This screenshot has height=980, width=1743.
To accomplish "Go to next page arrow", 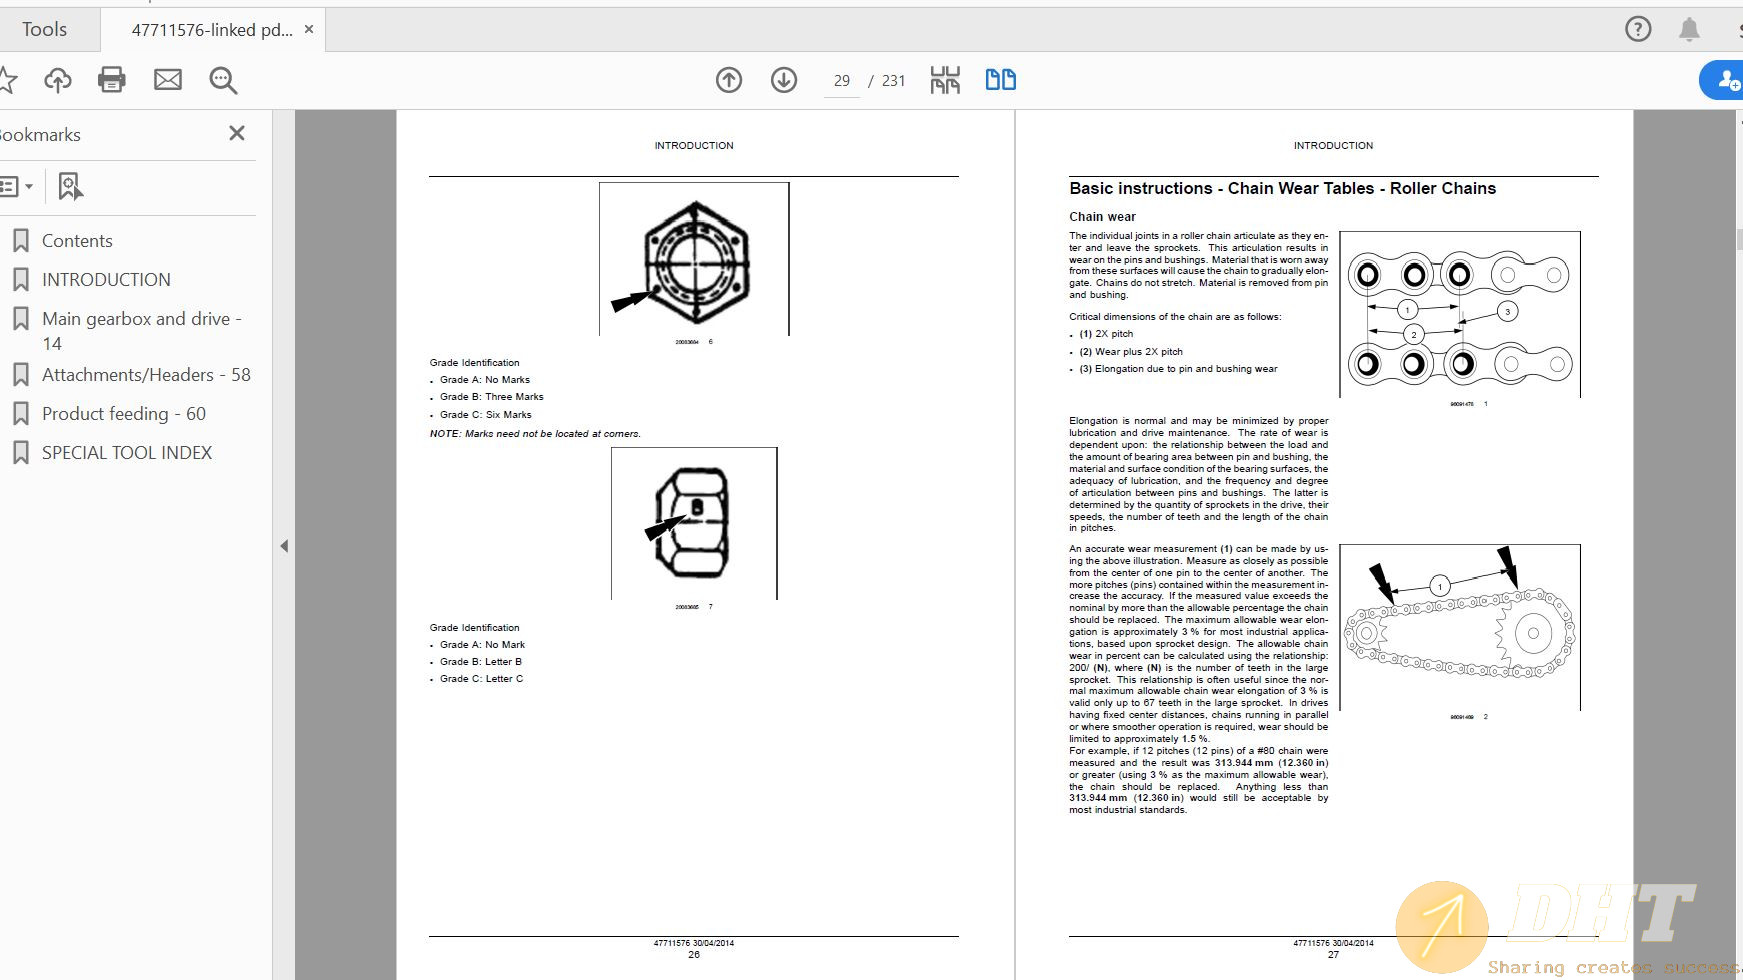I will pos(784,80).
